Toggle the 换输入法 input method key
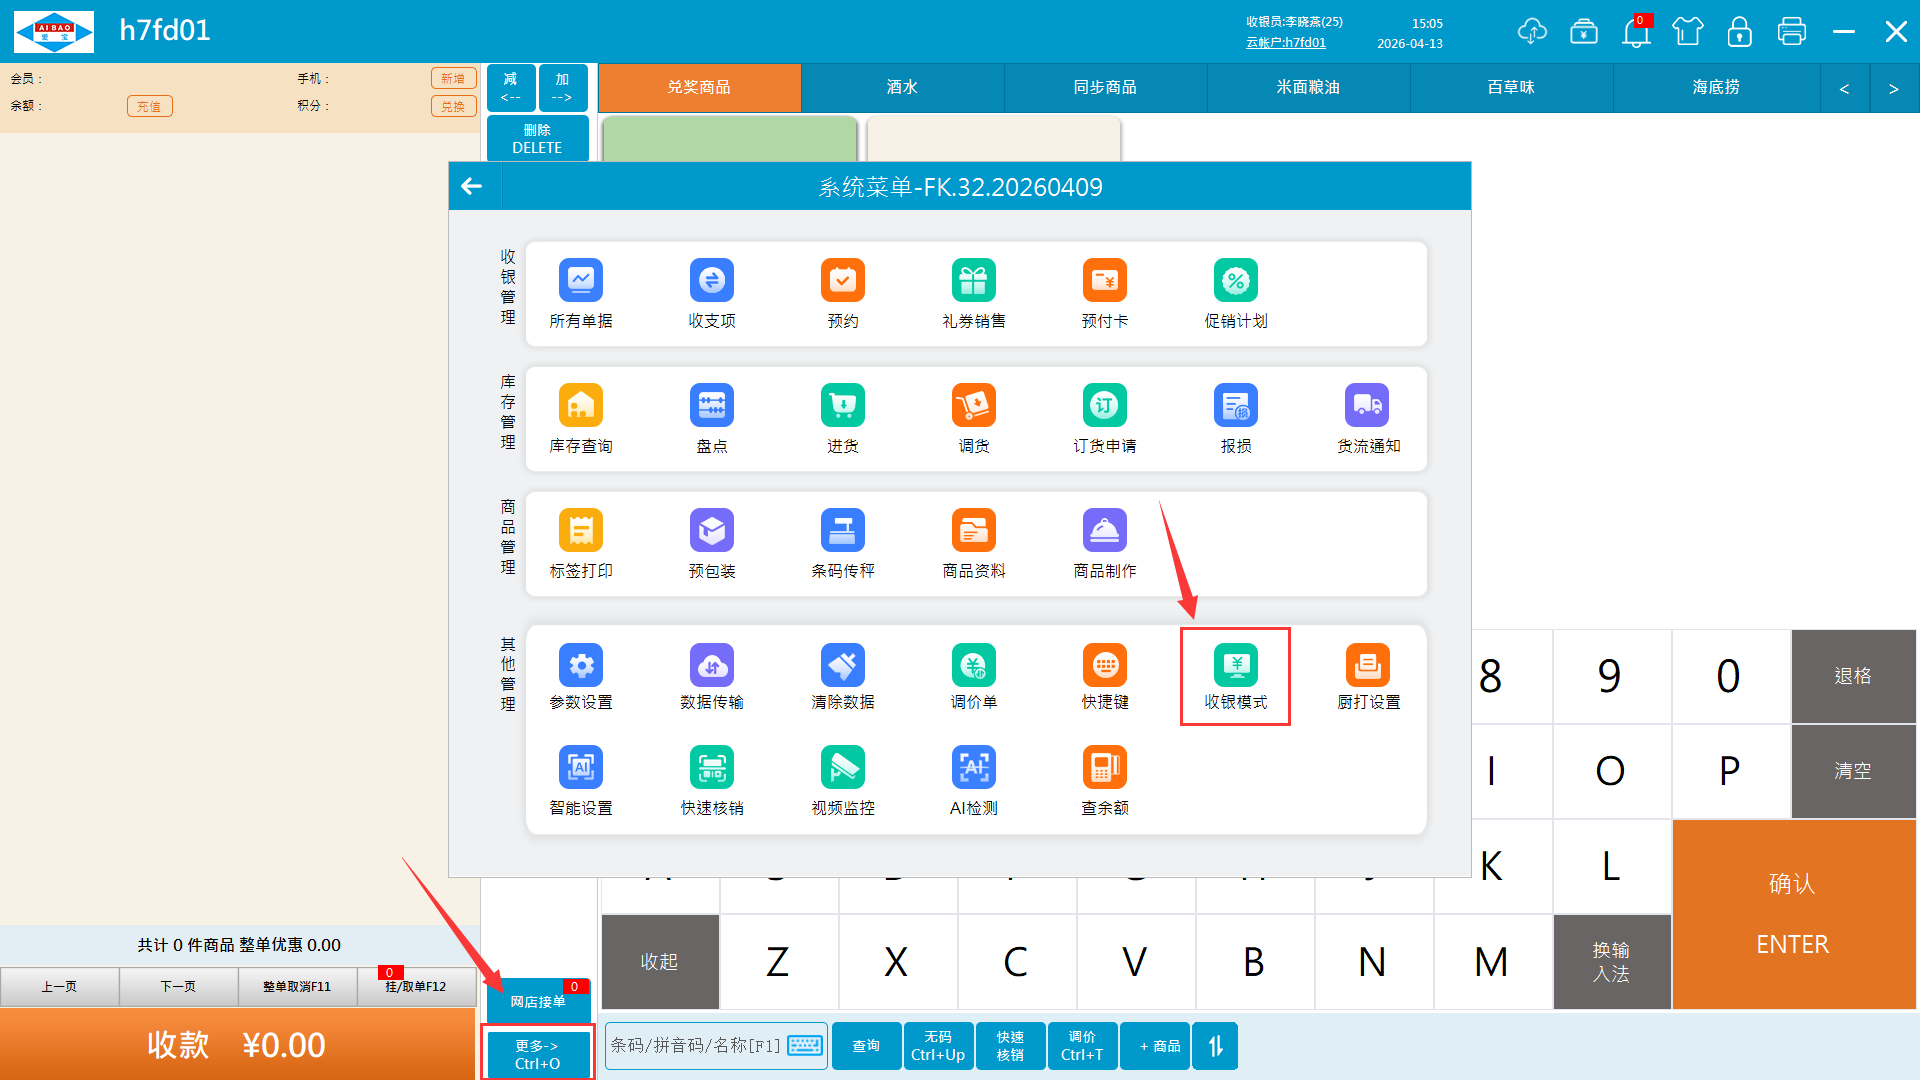1920x1080 pixels. click(1611, 961)
